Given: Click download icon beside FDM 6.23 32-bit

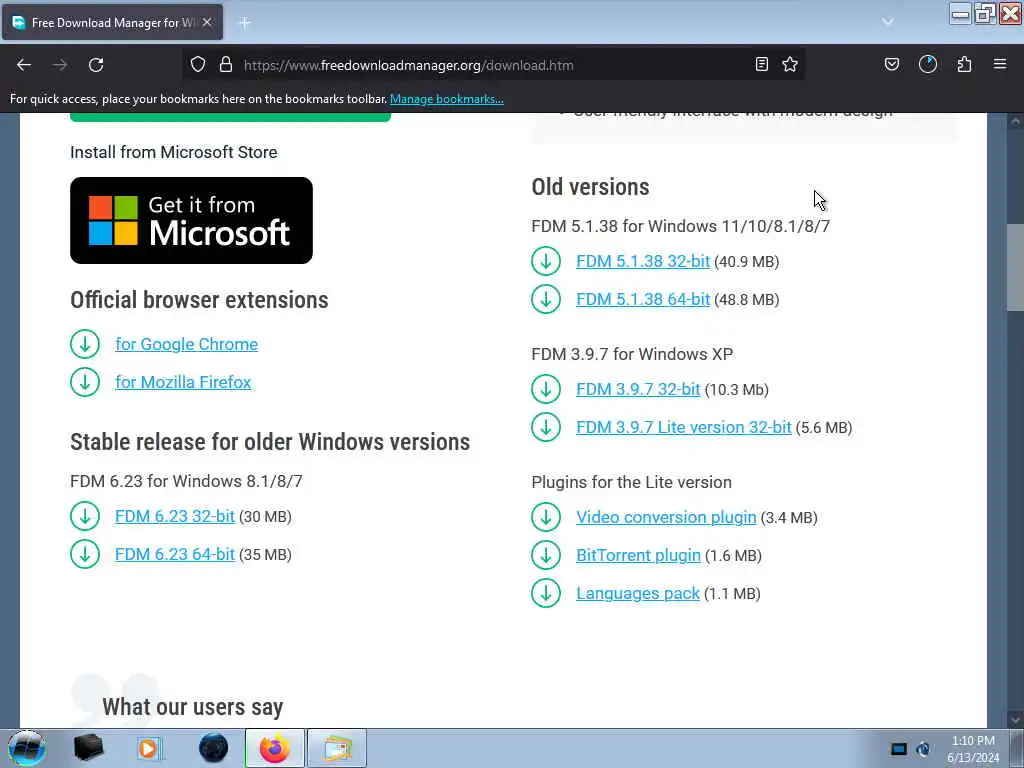Looking at the screenshot, I should (85, 517).
